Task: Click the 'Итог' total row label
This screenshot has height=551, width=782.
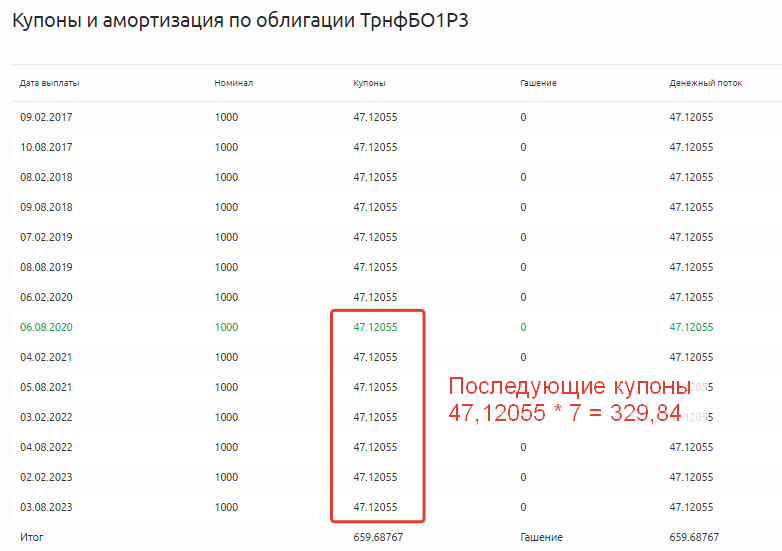Action: [x=31, y=537]
